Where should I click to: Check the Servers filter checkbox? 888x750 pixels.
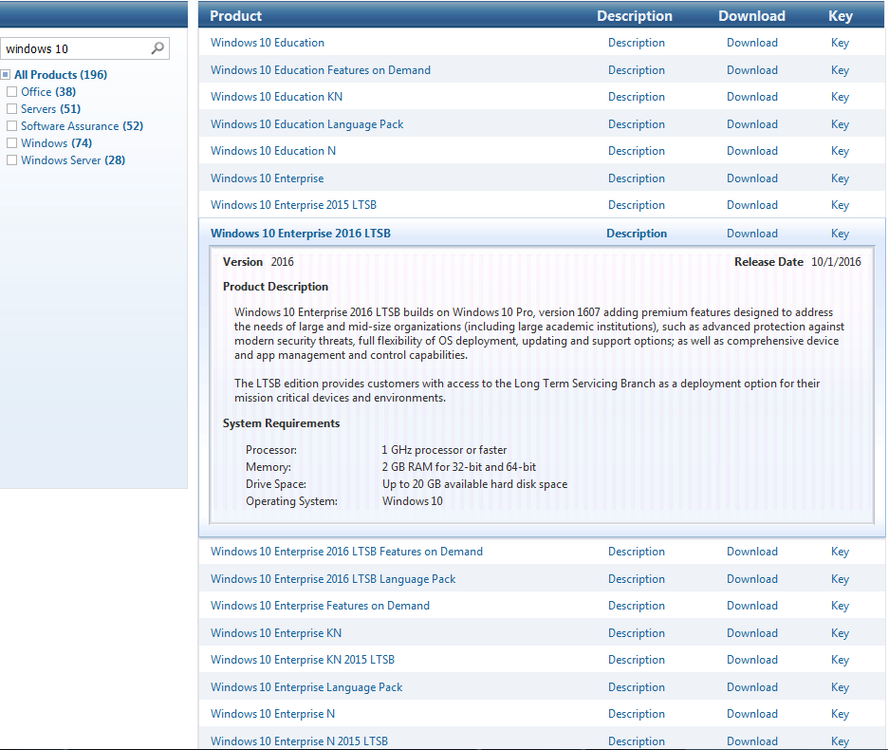(x=11, y=109)
